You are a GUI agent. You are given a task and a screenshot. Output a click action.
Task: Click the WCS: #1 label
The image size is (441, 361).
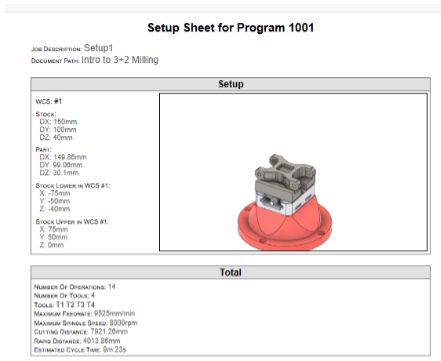[49, 101]
